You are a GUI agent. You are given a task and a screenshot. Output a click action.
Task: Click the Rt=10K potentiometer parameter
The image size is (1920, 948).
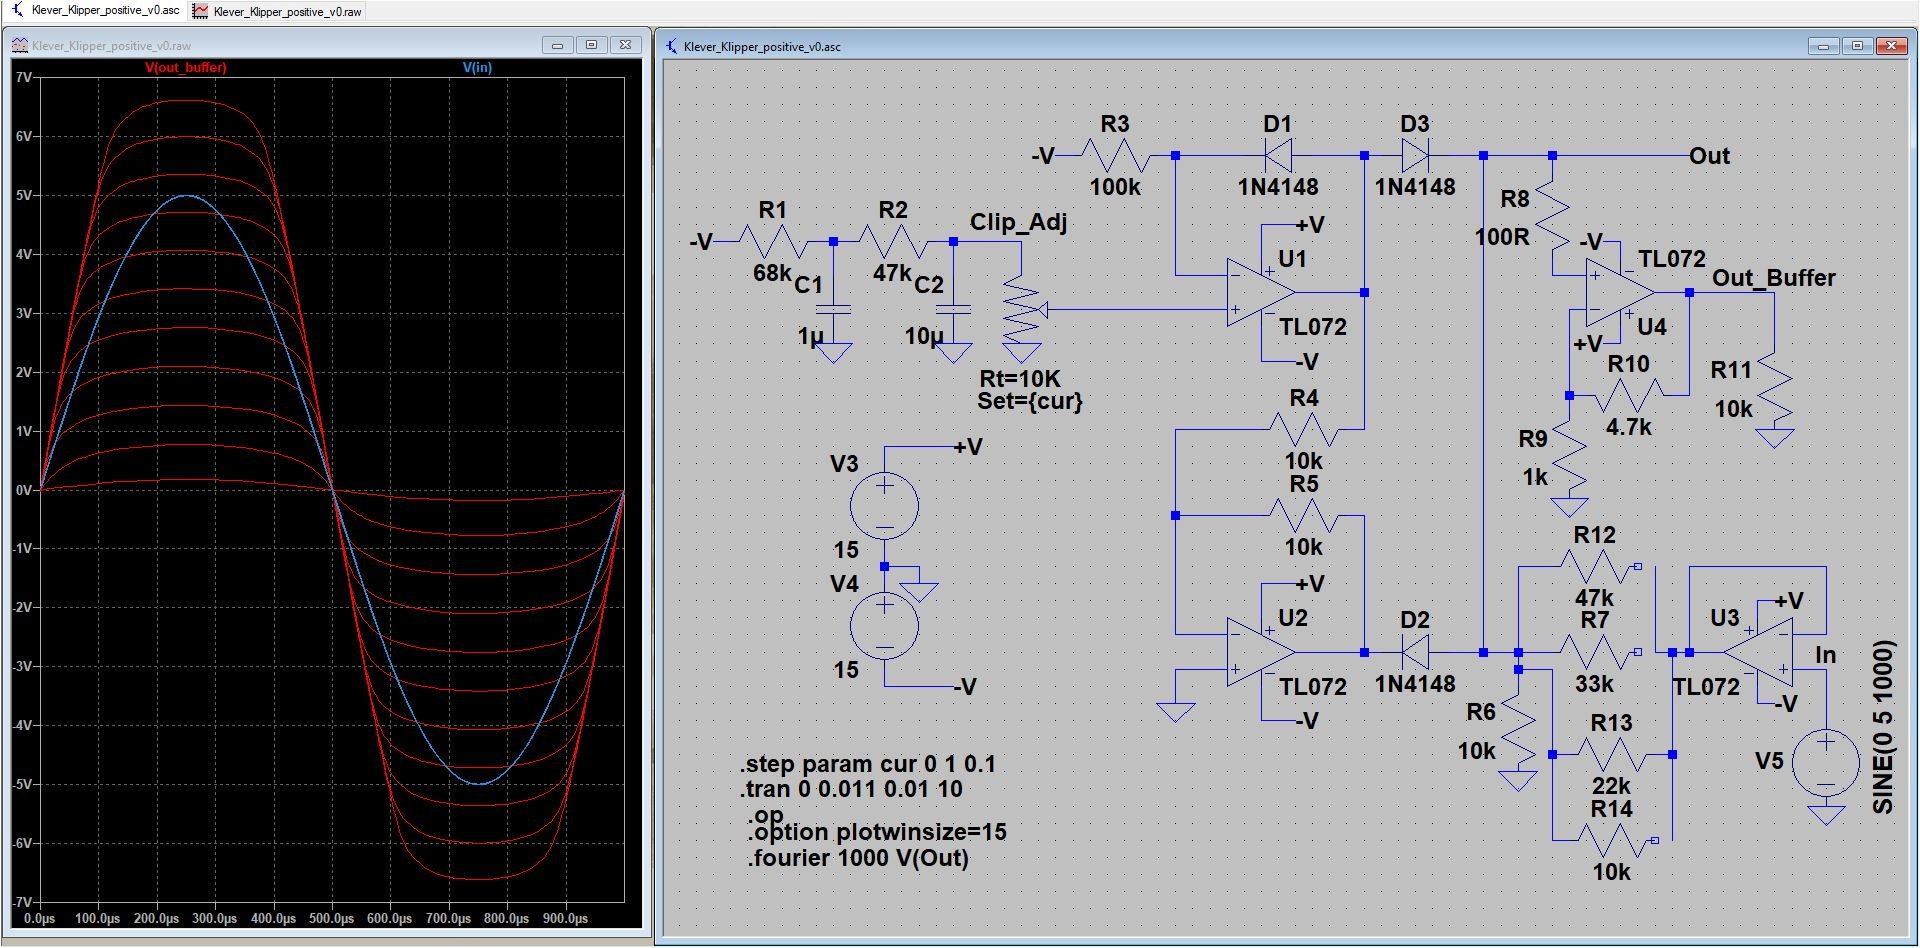[x=1020, y=379]
